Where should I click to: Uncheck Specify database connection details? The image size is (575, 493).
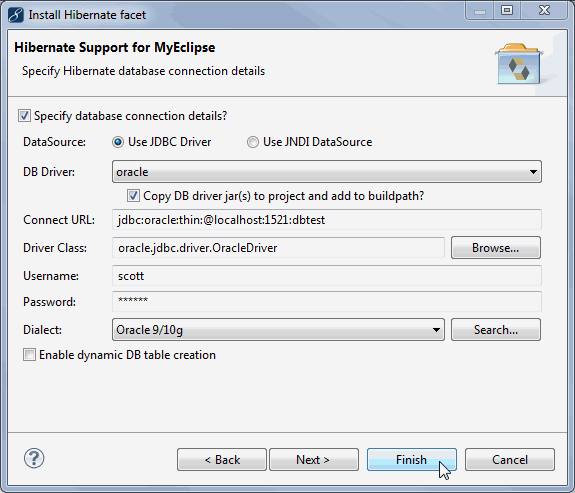coord(24,116)
